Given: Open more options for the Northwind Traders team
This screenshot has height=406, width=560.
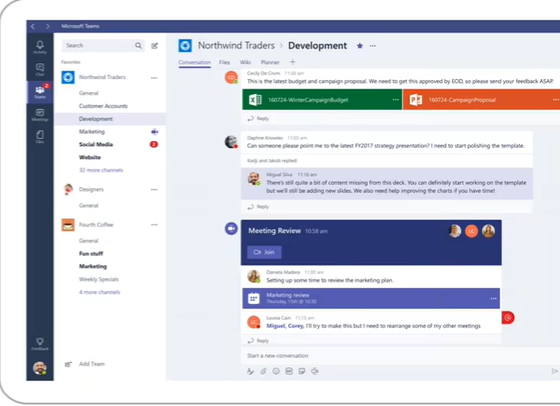Looking at the screenshot, I should [154, 77].
